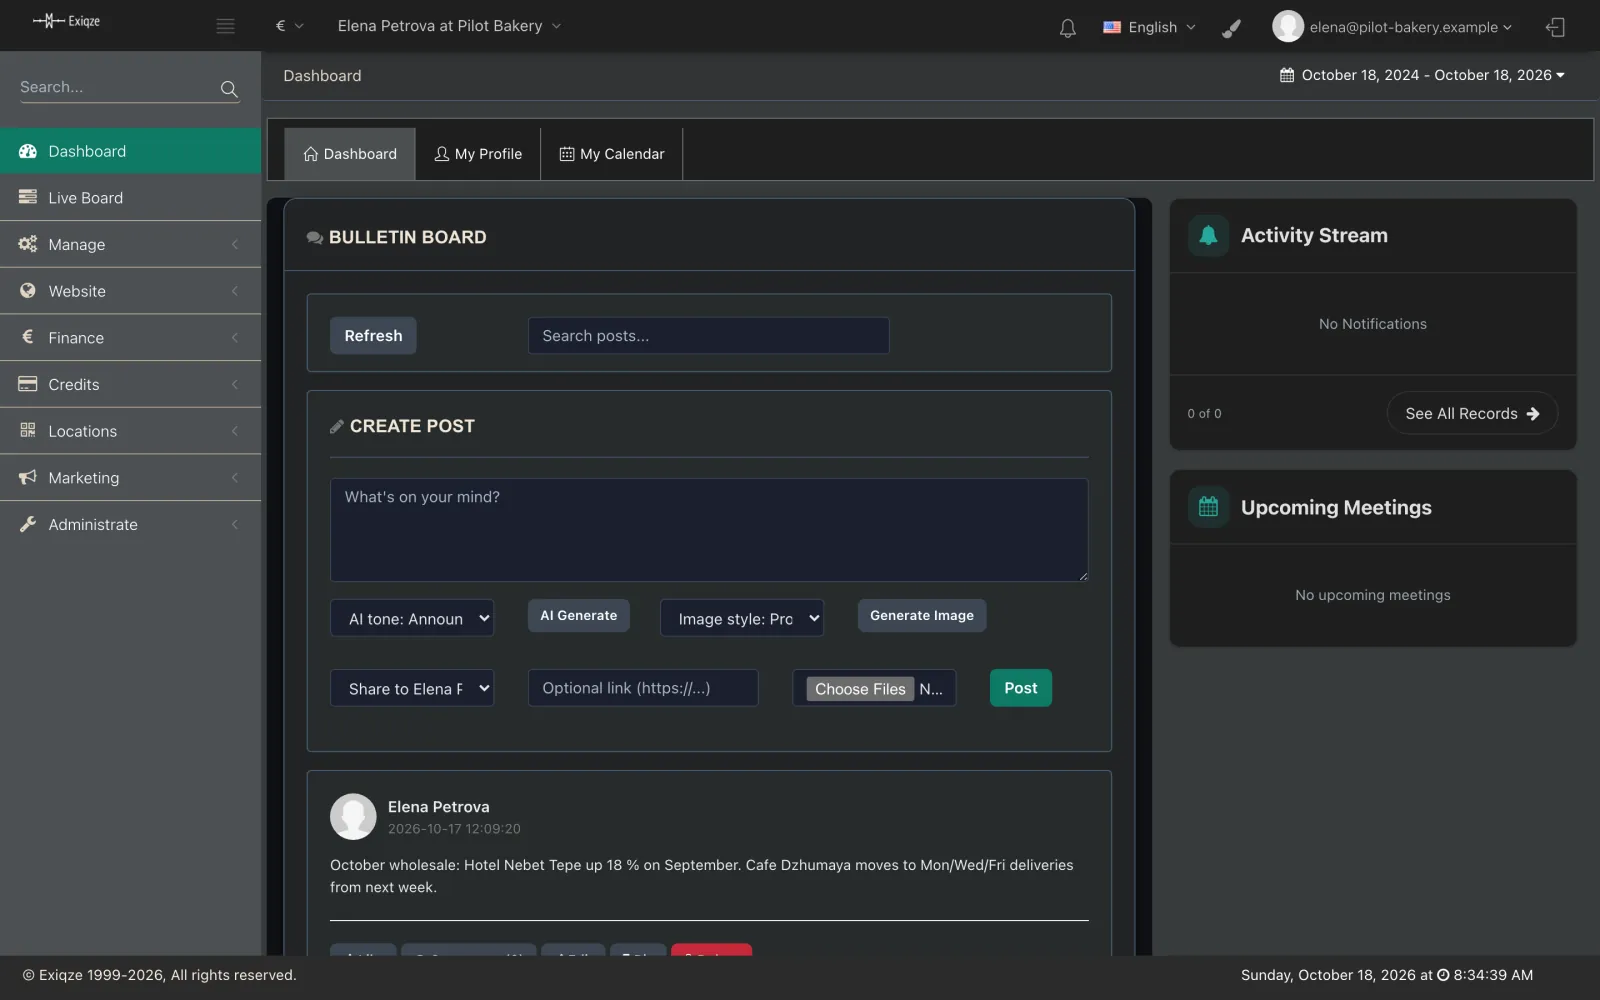The width and height of the screenshot is (1600, 1000).
Task: Expand the Marketing sidebar menu
Action: coord(130,478)
